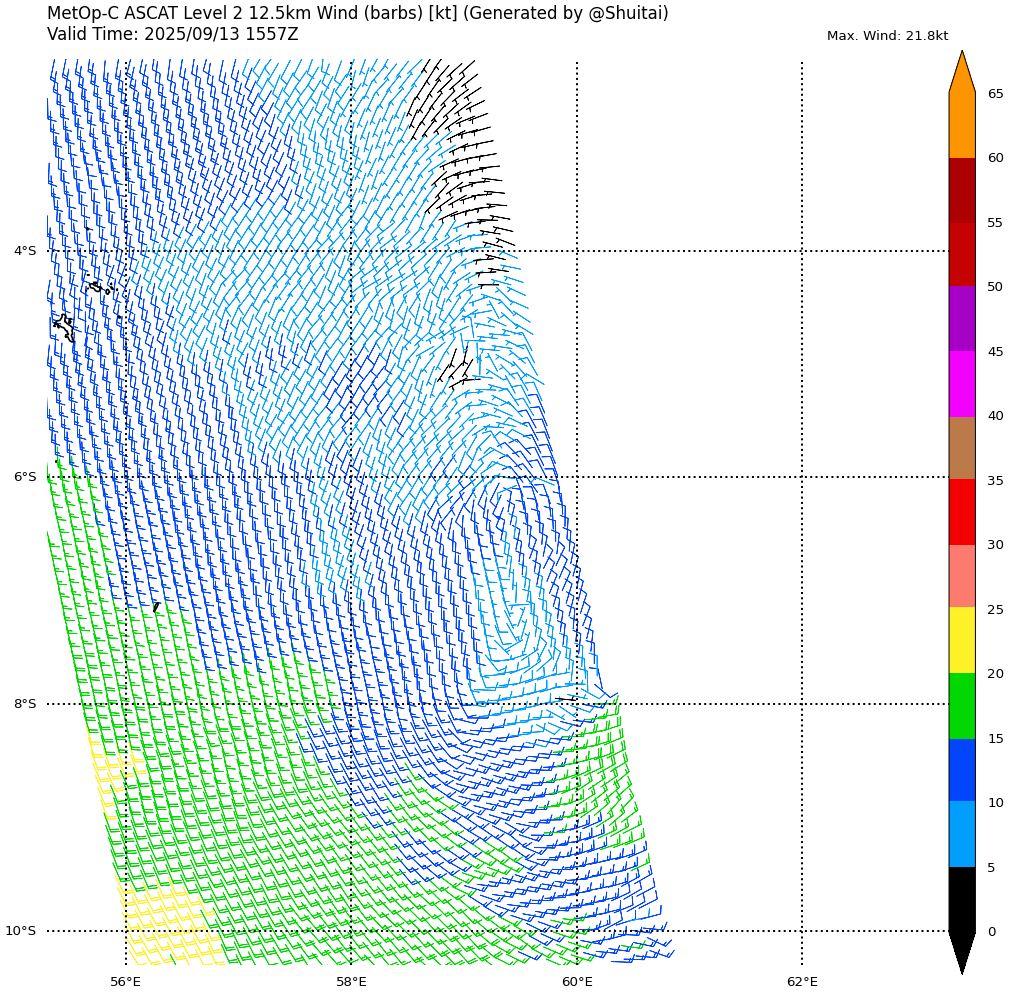Select the dark blue 10-15 kt color band

(962, 770)
